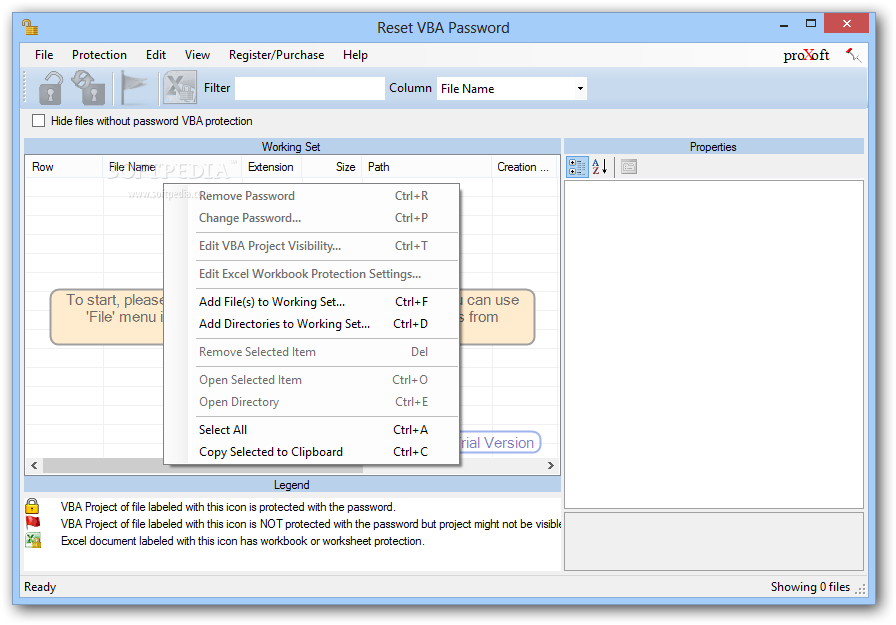Click Remove Selected Item menu entry

coord(311,352)
